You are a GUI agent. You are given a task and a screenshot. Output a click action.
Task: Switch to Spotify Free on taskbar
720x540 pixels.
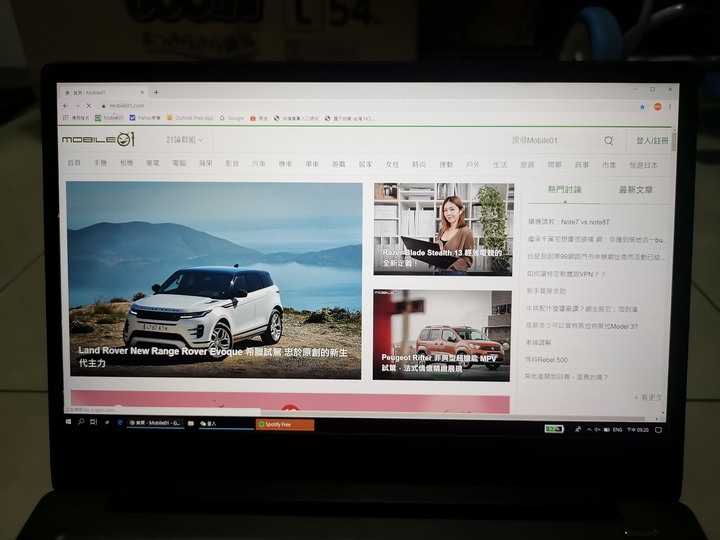coord(285,424)
